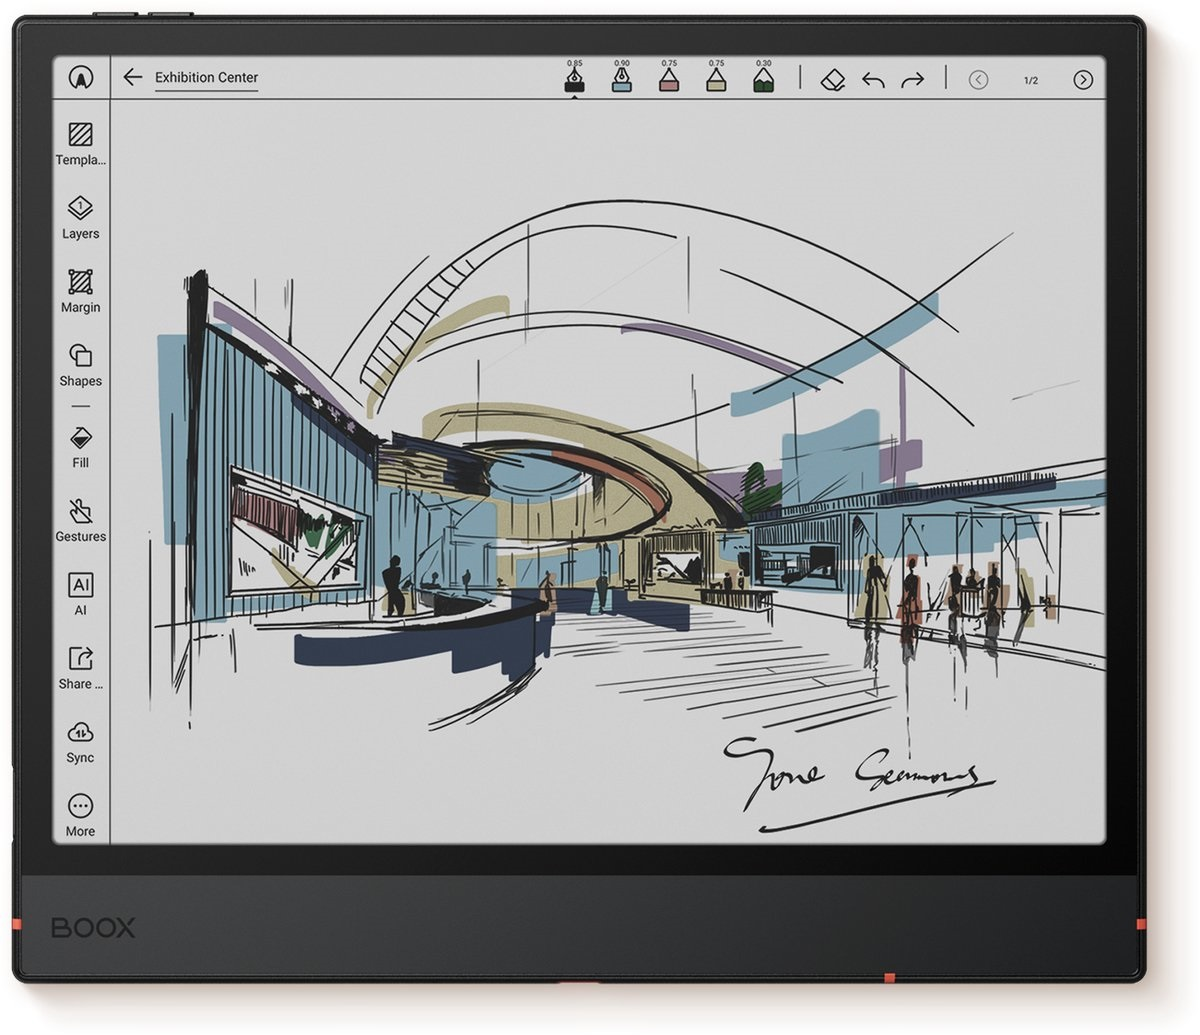Open the More options menu
The width and height of the screenshot is (1200, 1035).
point(80,815)
